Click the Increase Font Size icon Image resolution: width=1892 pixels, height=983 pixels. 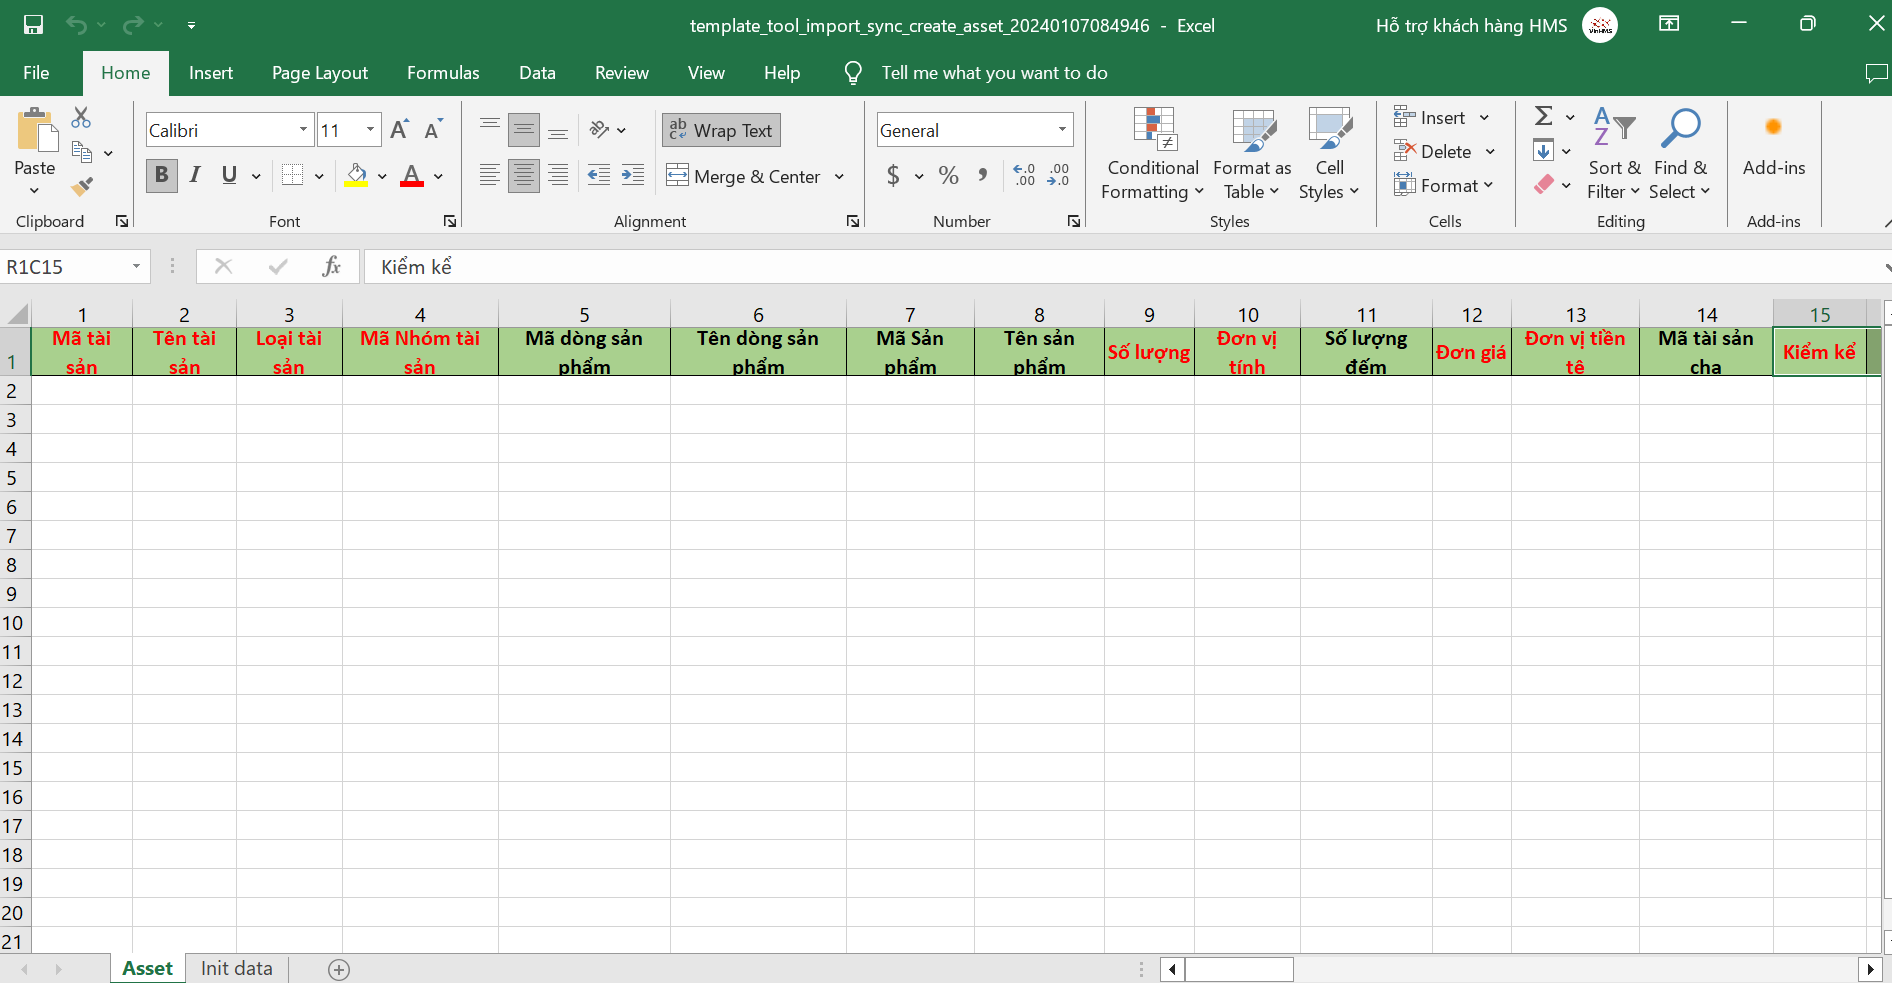point(399,130)
